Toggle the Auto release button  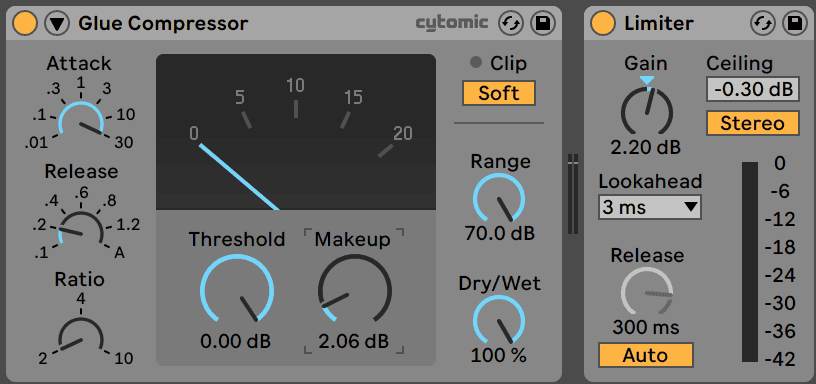pyautogui.click(x=645, y=355)
